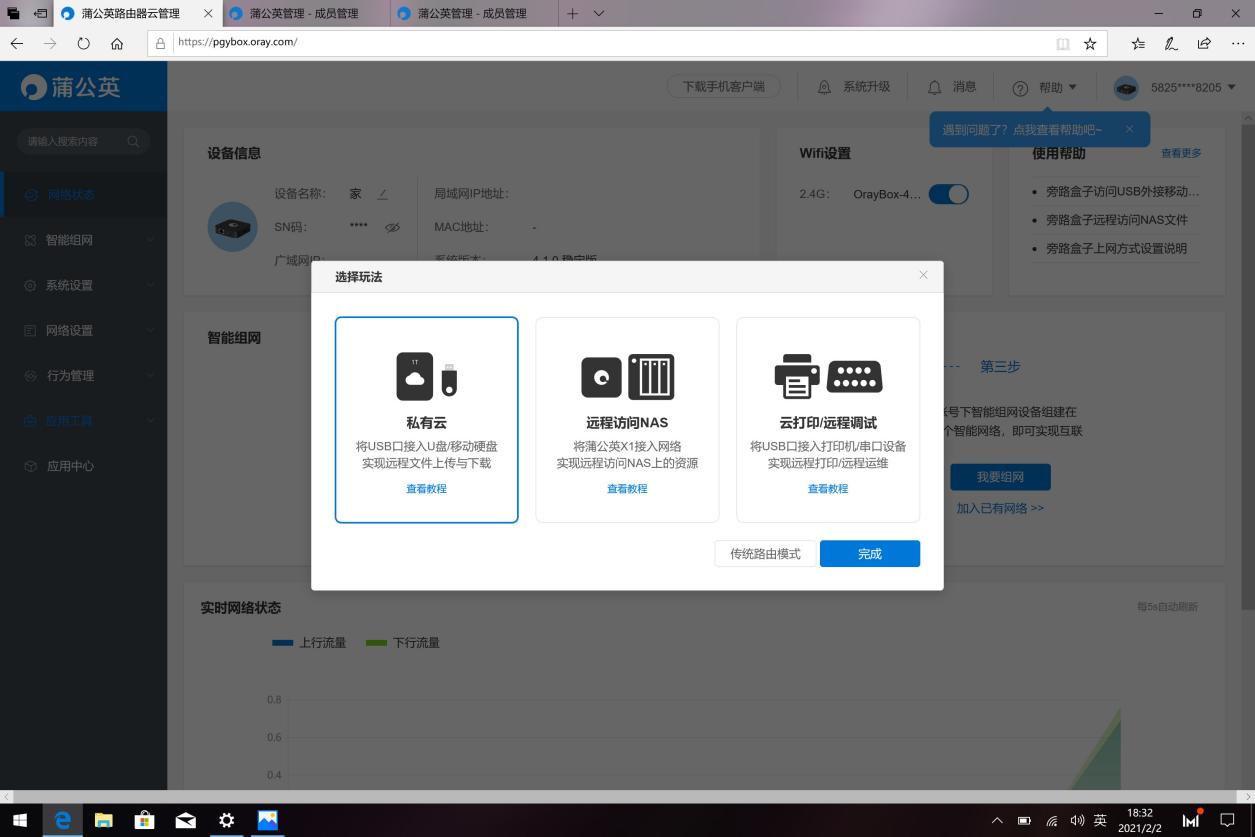1255x837 pixels.
Task: Add this page to favorites
Action: click(1090, 43)
